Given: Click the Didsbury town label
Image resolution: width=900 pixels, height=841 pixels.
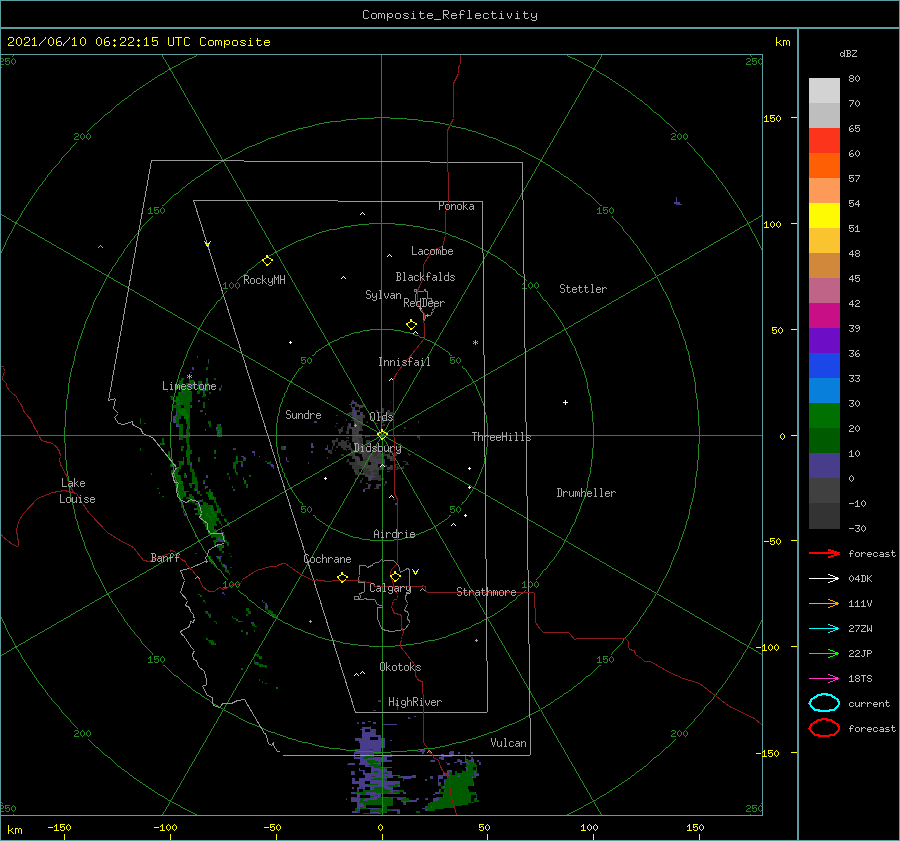Looking at the screenshot, I should point(377,448).
